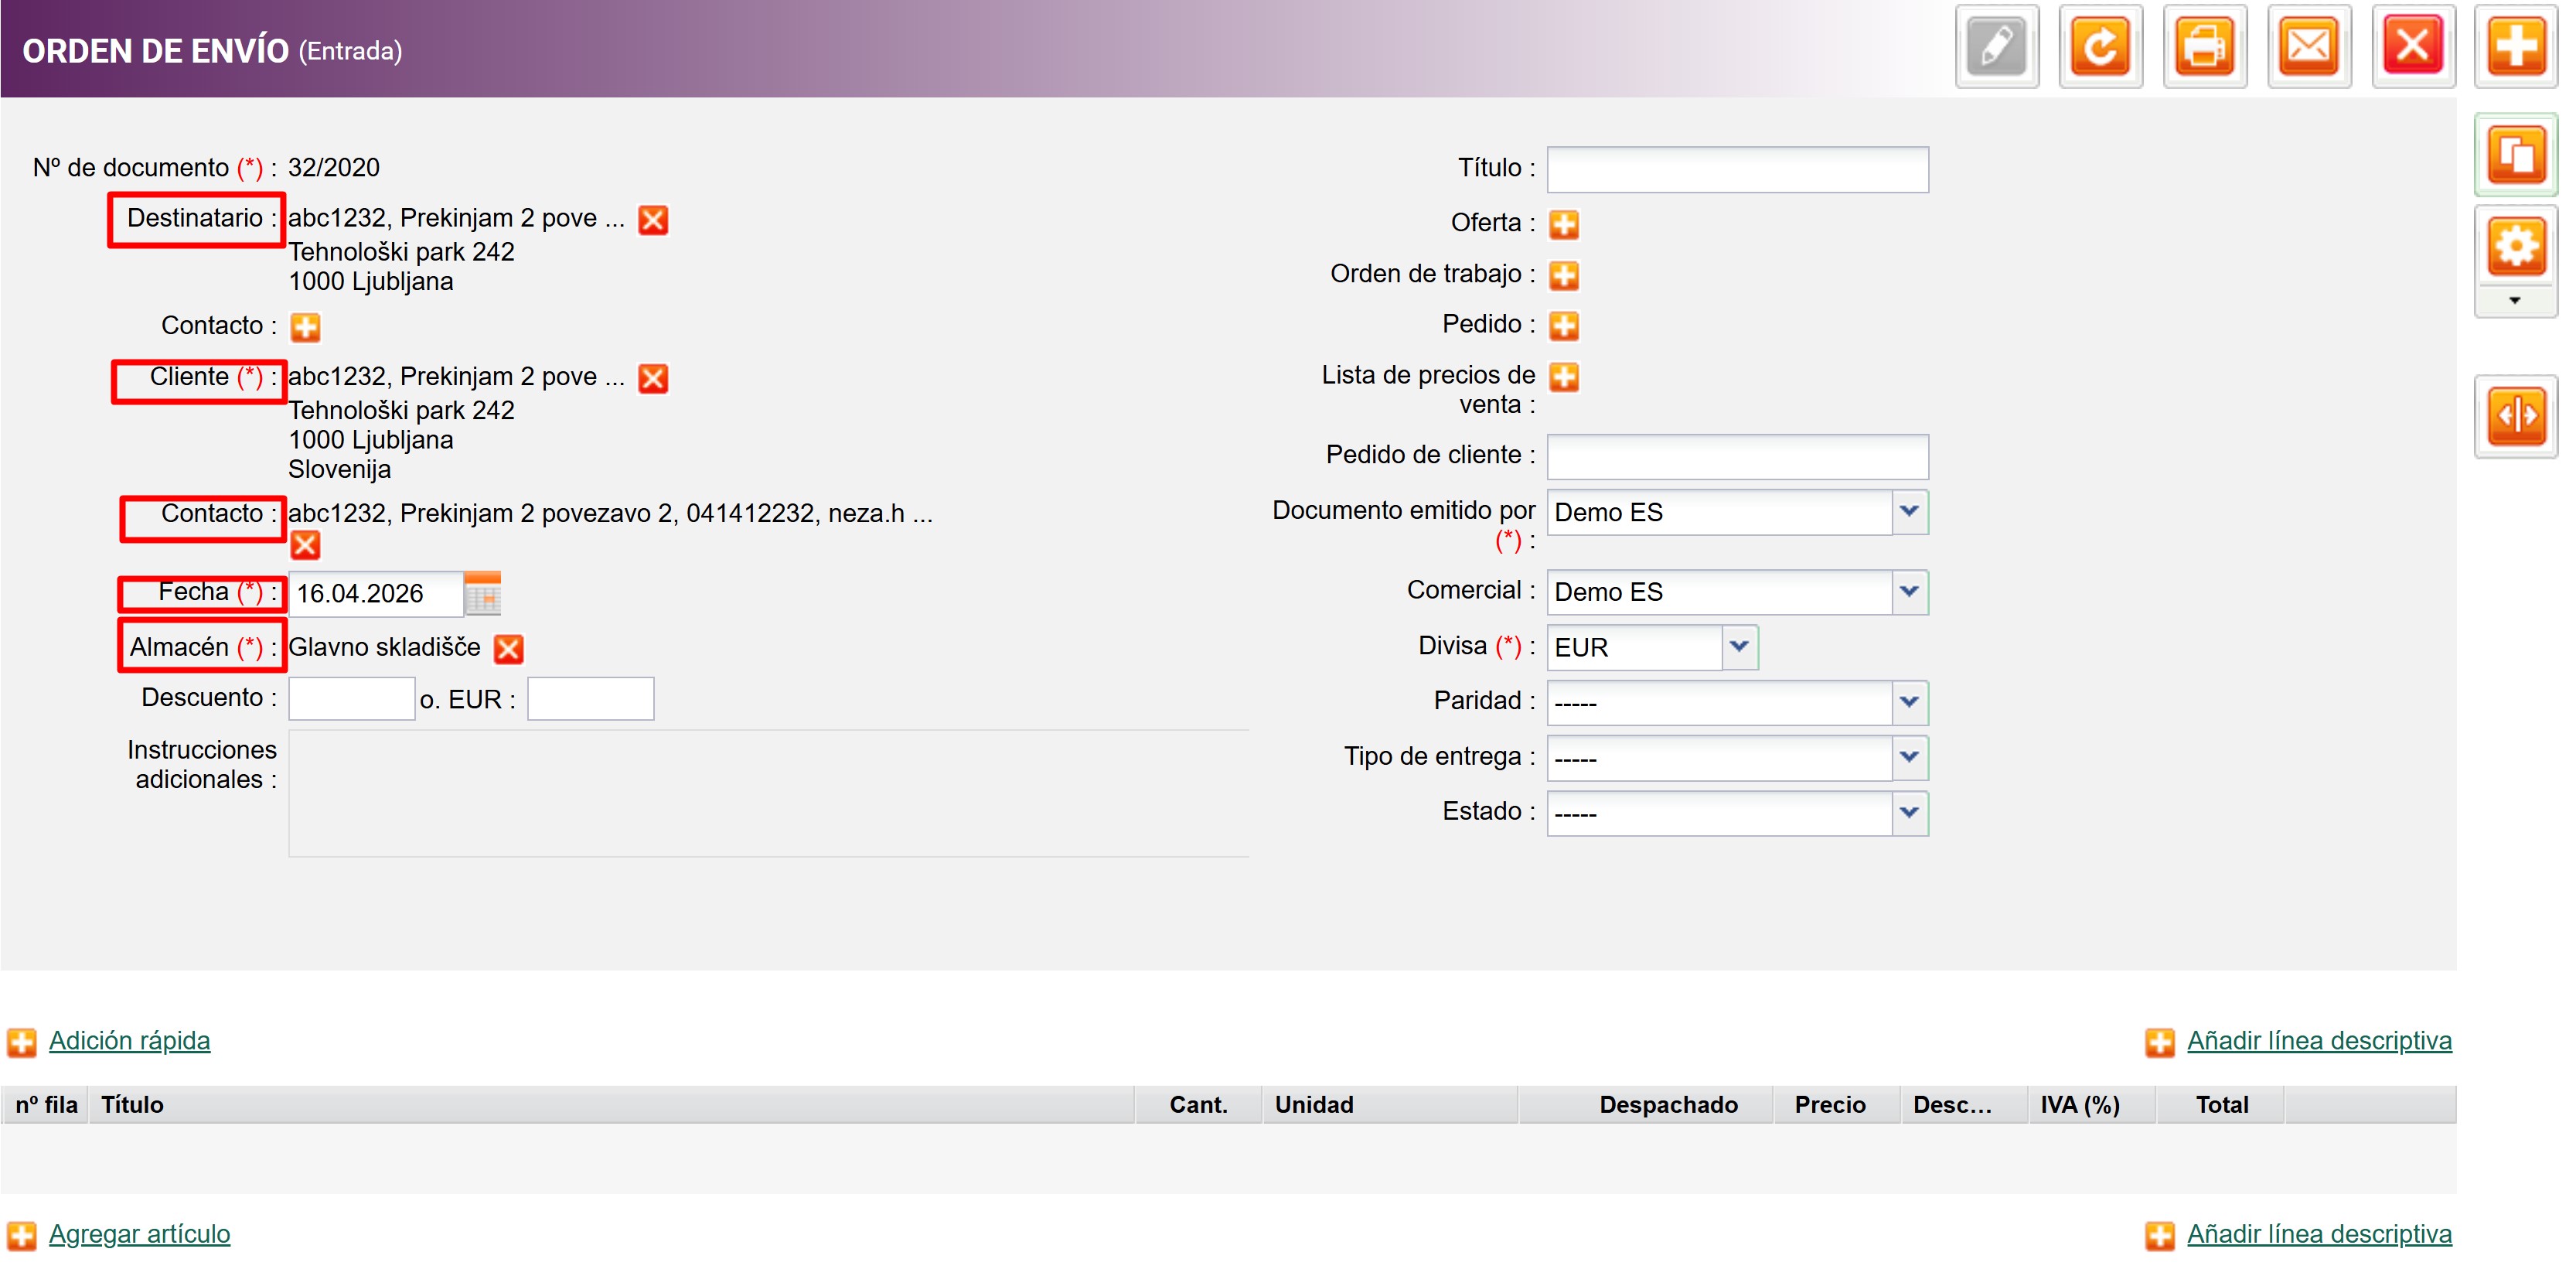Click the Pedido de cliente field

(x=1737, y=456)
